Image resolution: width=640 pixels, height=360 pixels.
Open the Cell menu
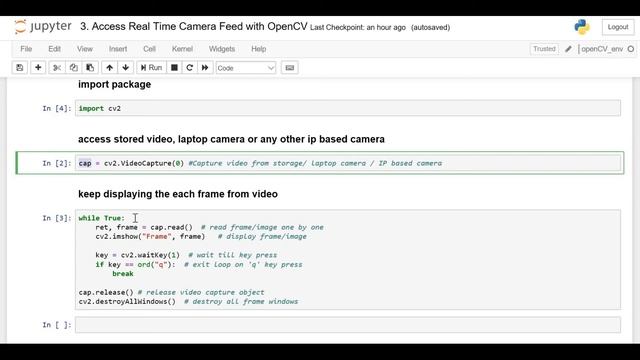tap(149, 49)
